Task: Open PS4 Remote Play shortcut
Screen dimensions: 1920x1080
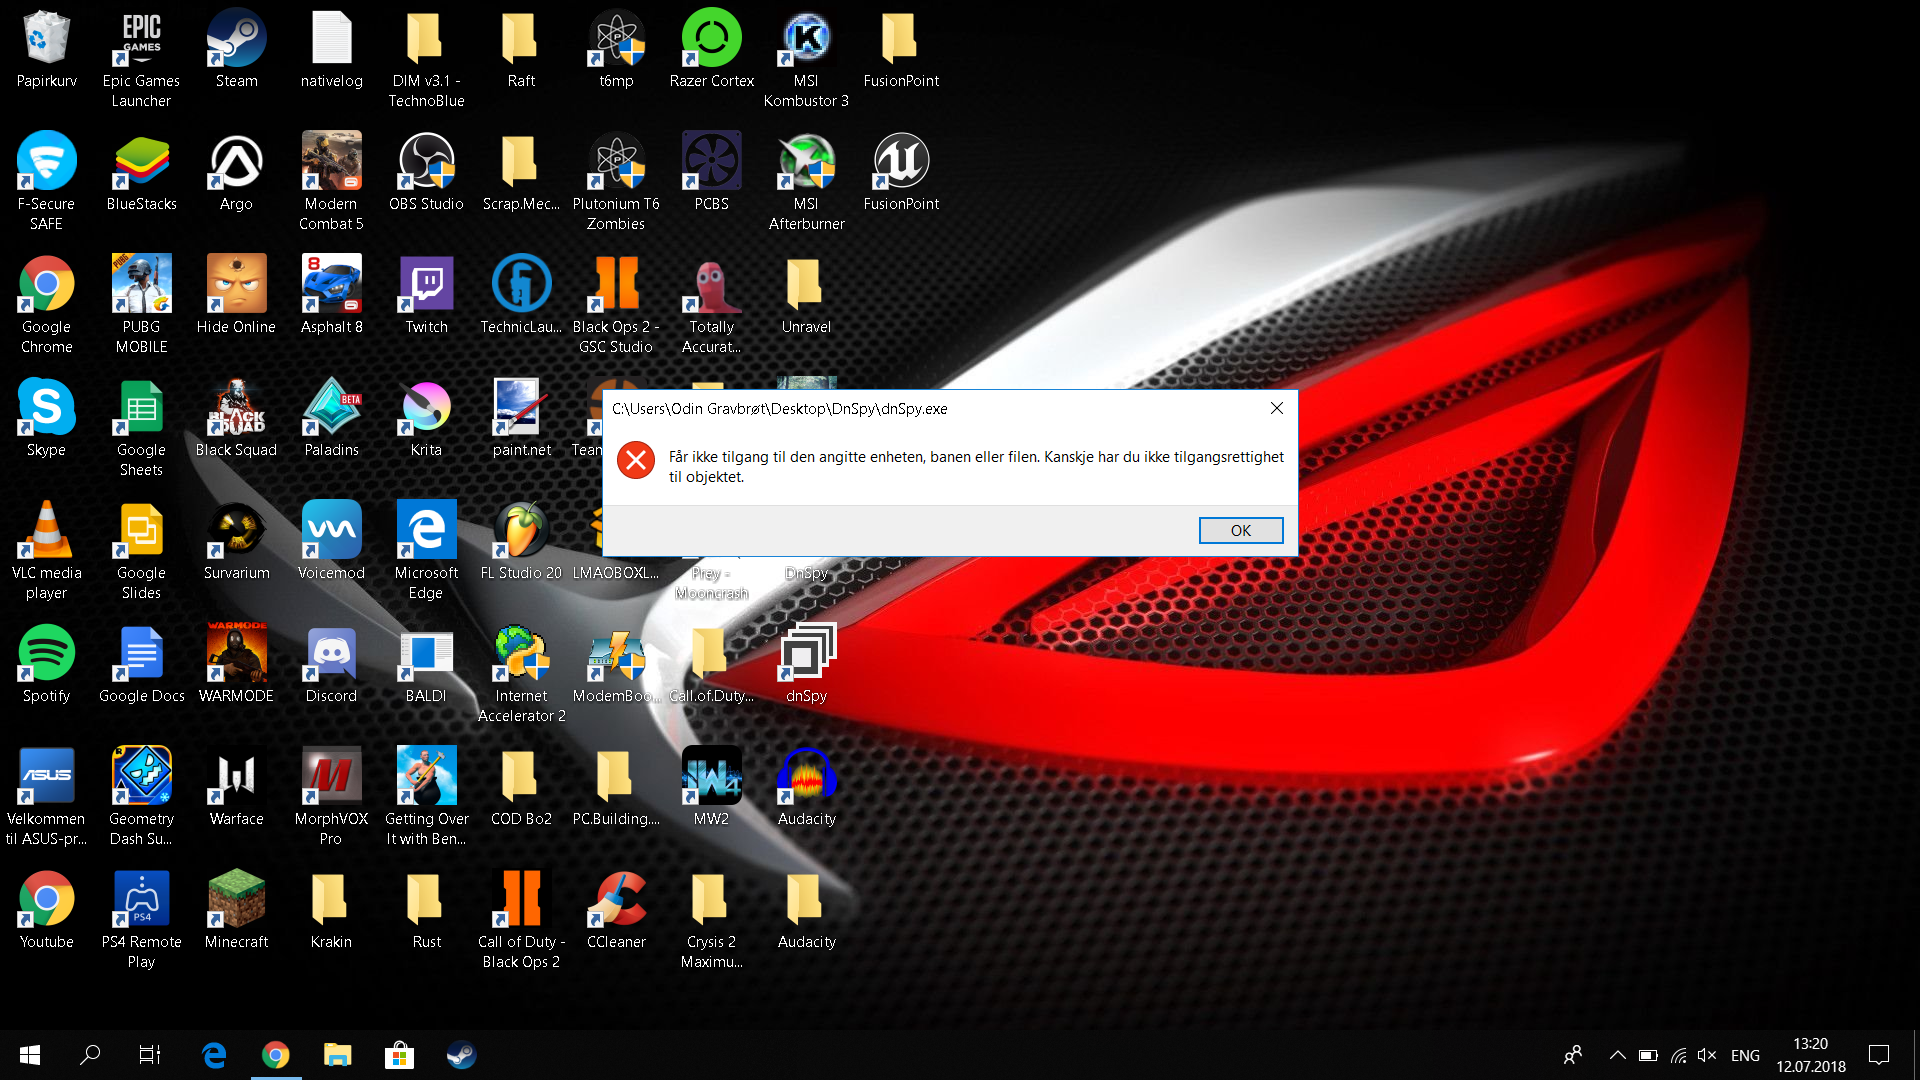Action: [x=141, y=920]
